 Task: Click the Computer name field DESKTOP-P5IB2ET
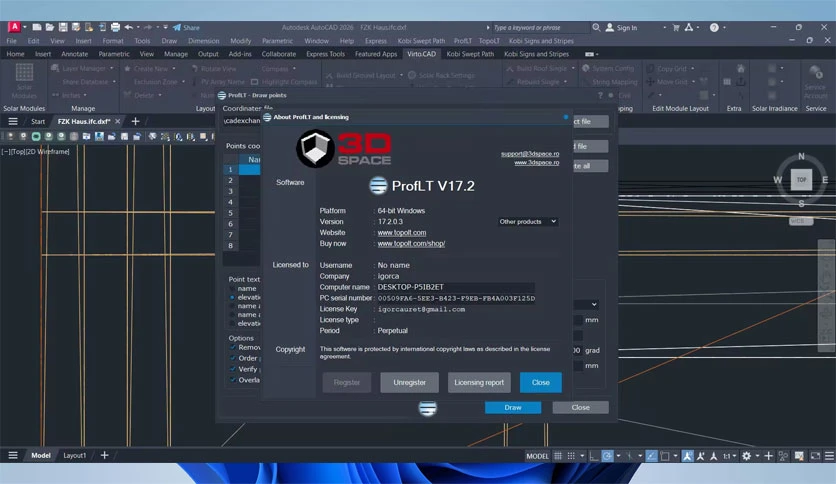(455, 287)
